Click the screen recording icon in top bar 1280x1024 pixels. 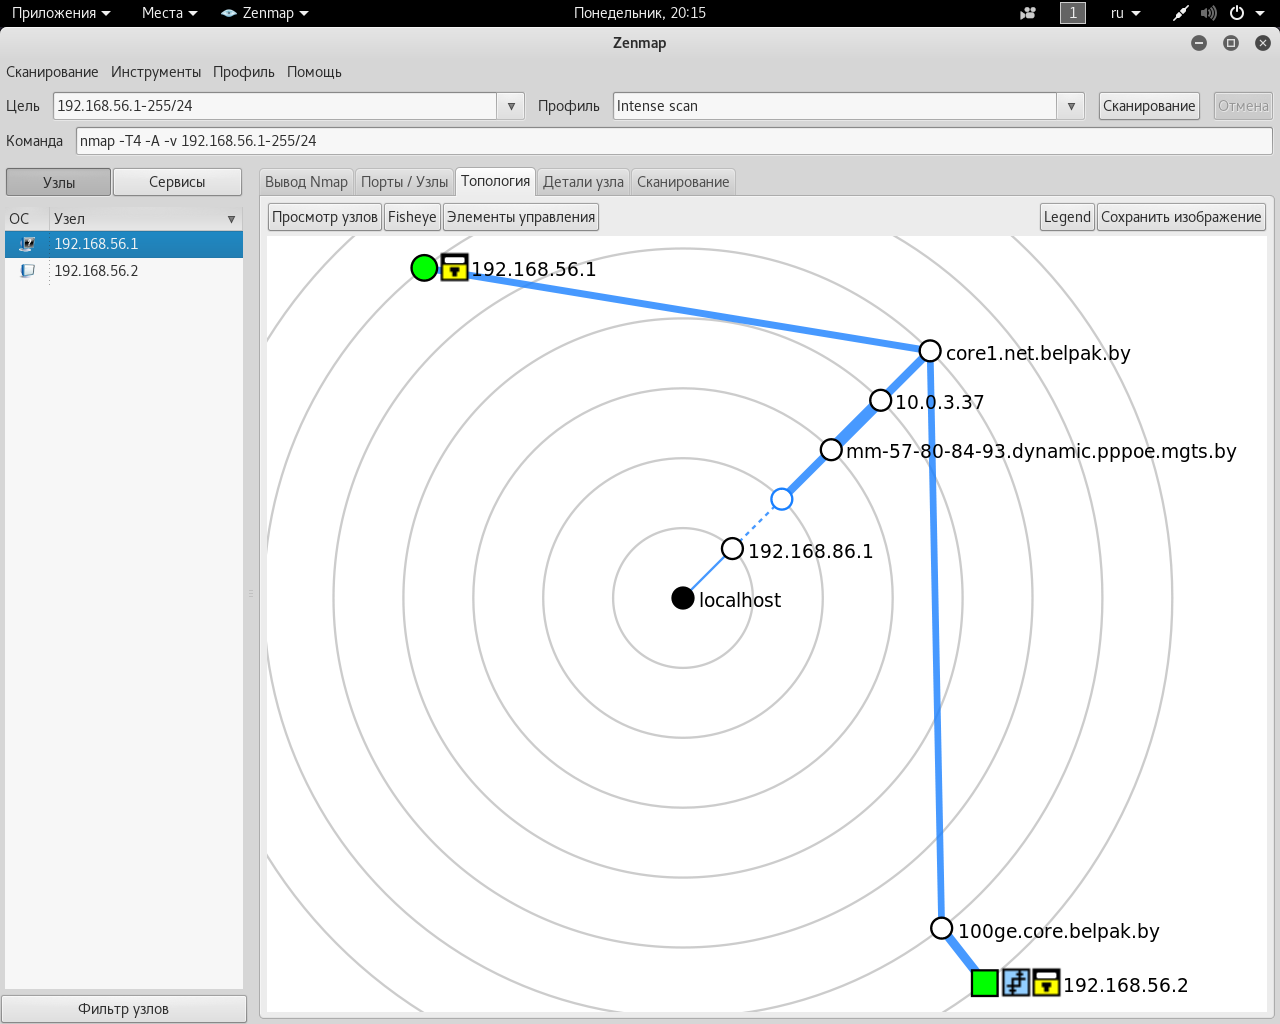point(1028,13)
